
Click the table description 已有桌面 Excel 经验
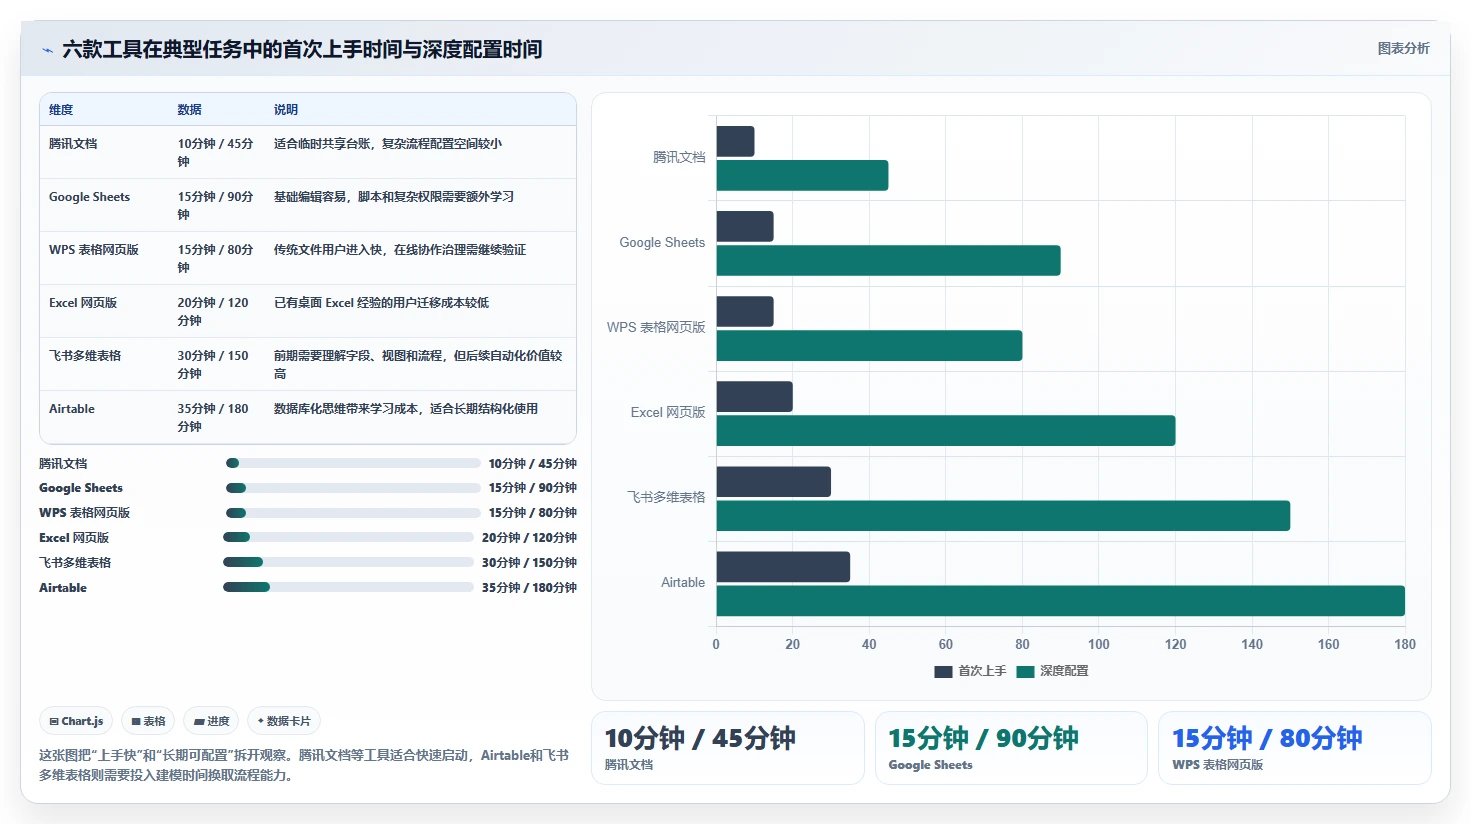pos(382,303)
